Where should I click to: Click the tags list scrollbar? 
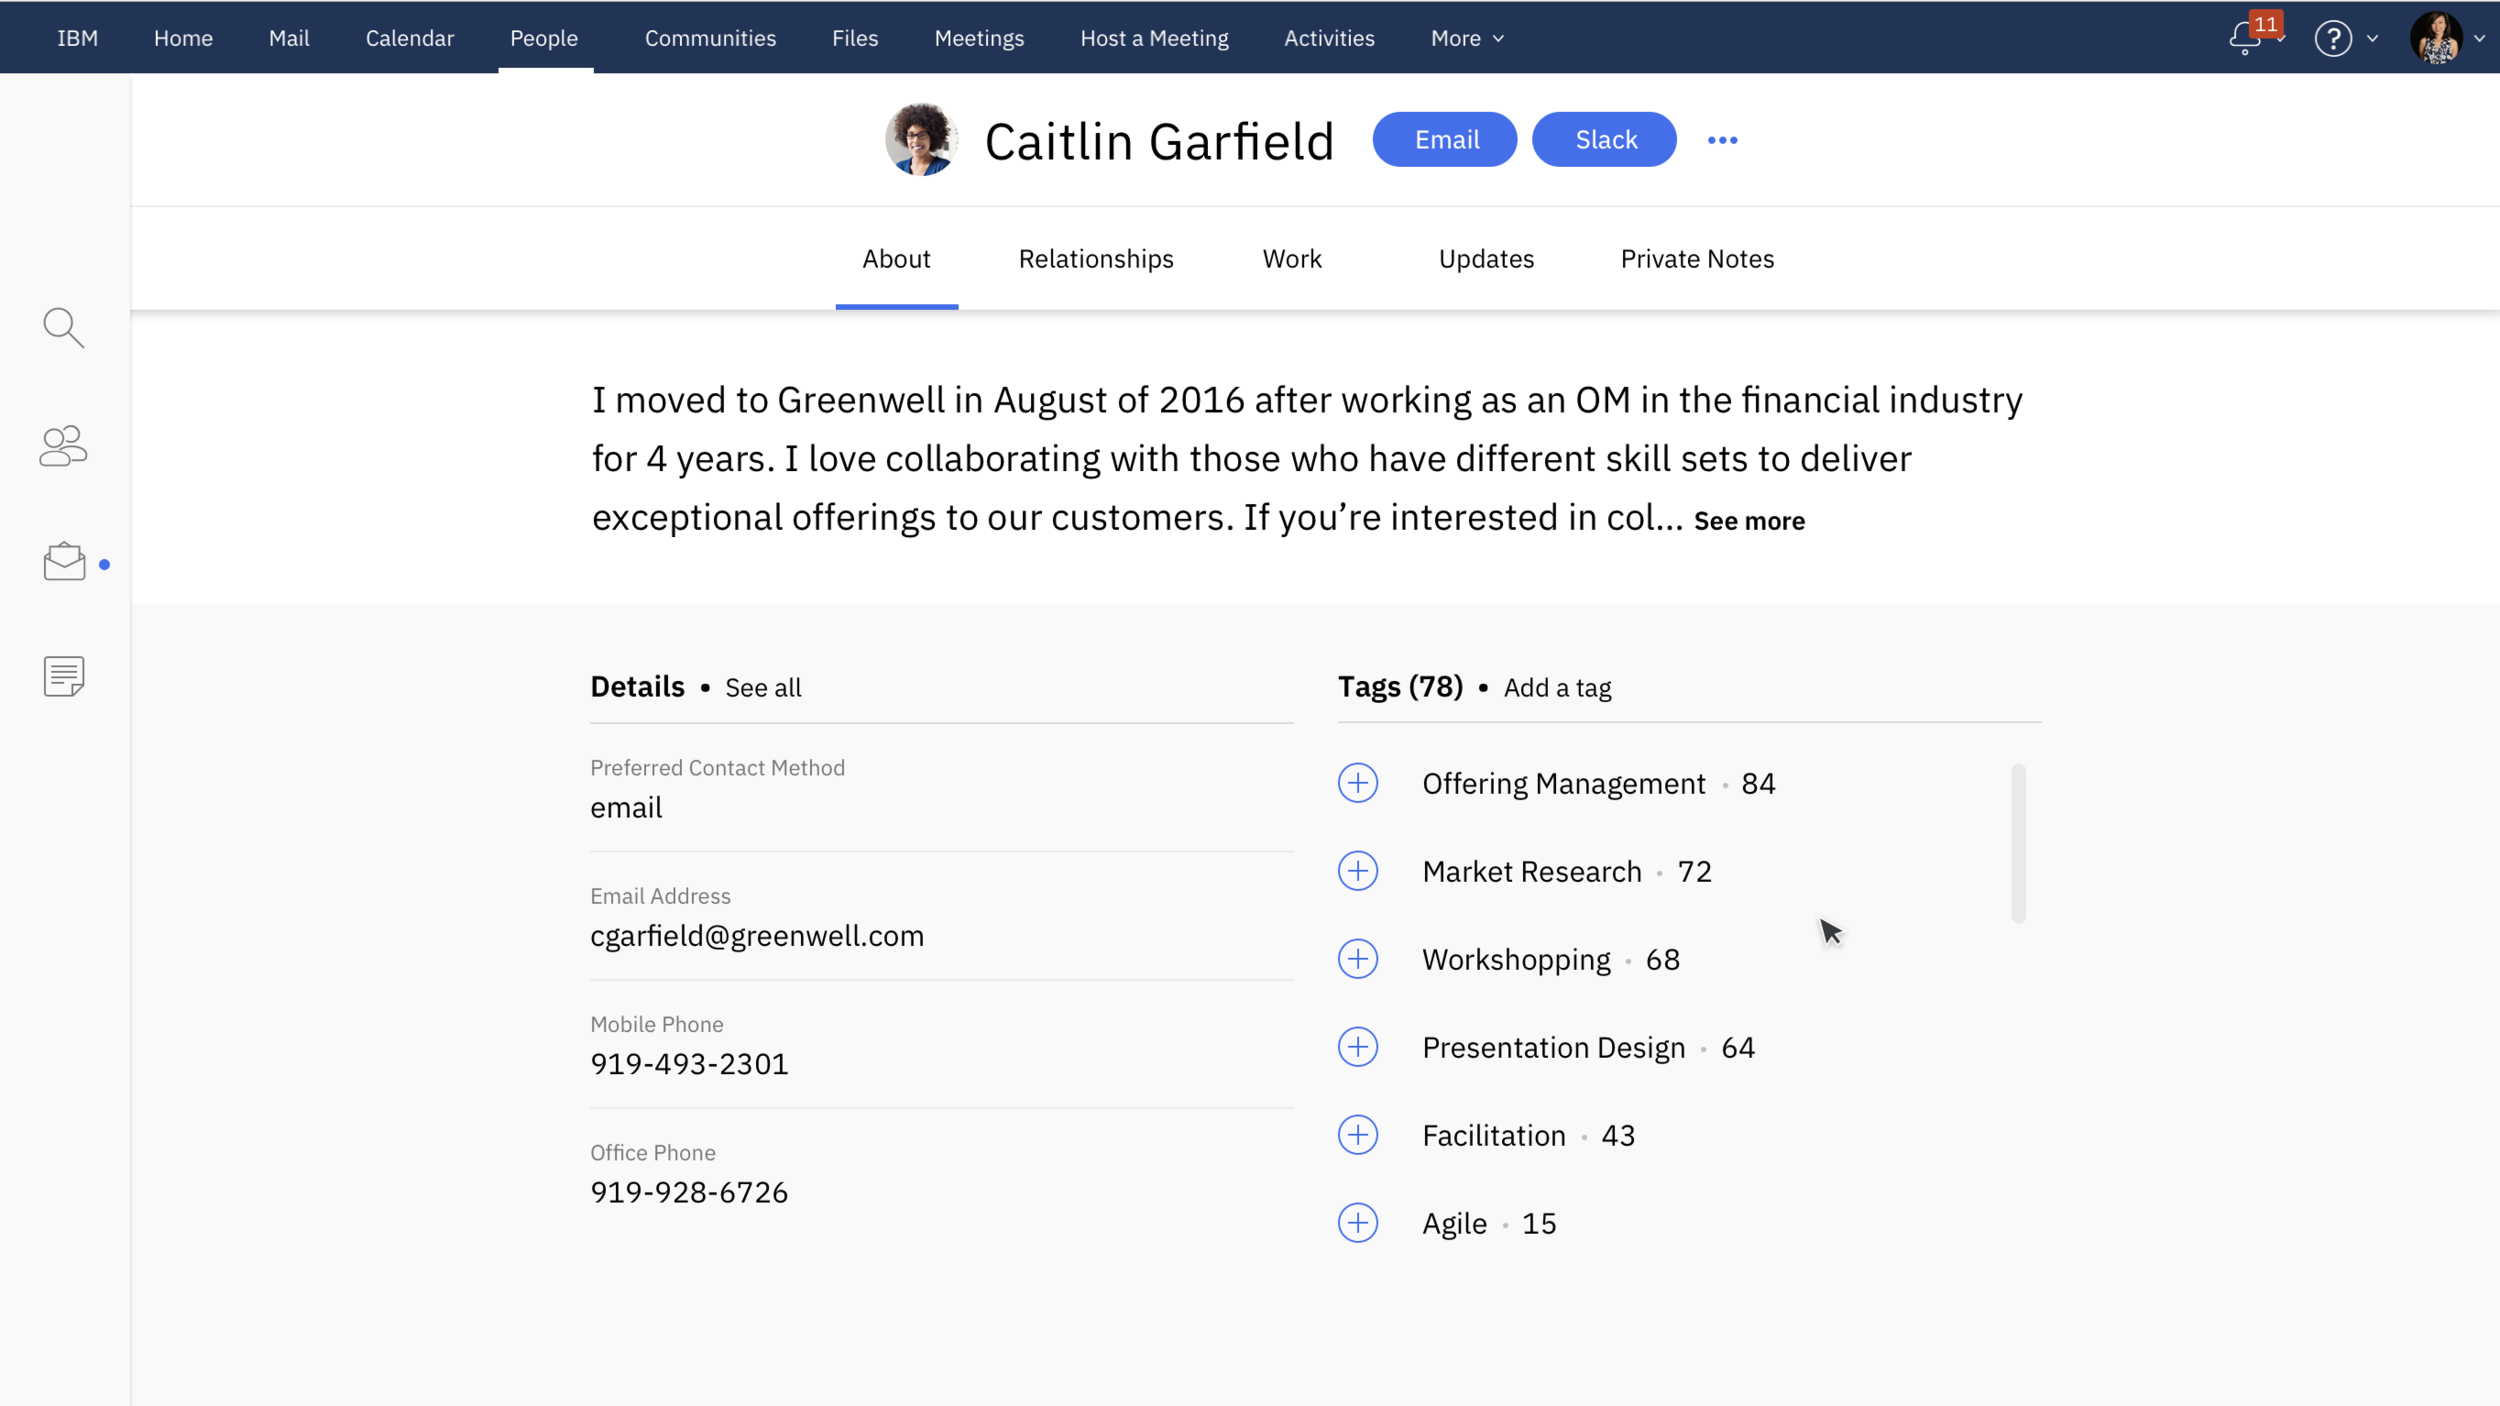point(2018,843)
